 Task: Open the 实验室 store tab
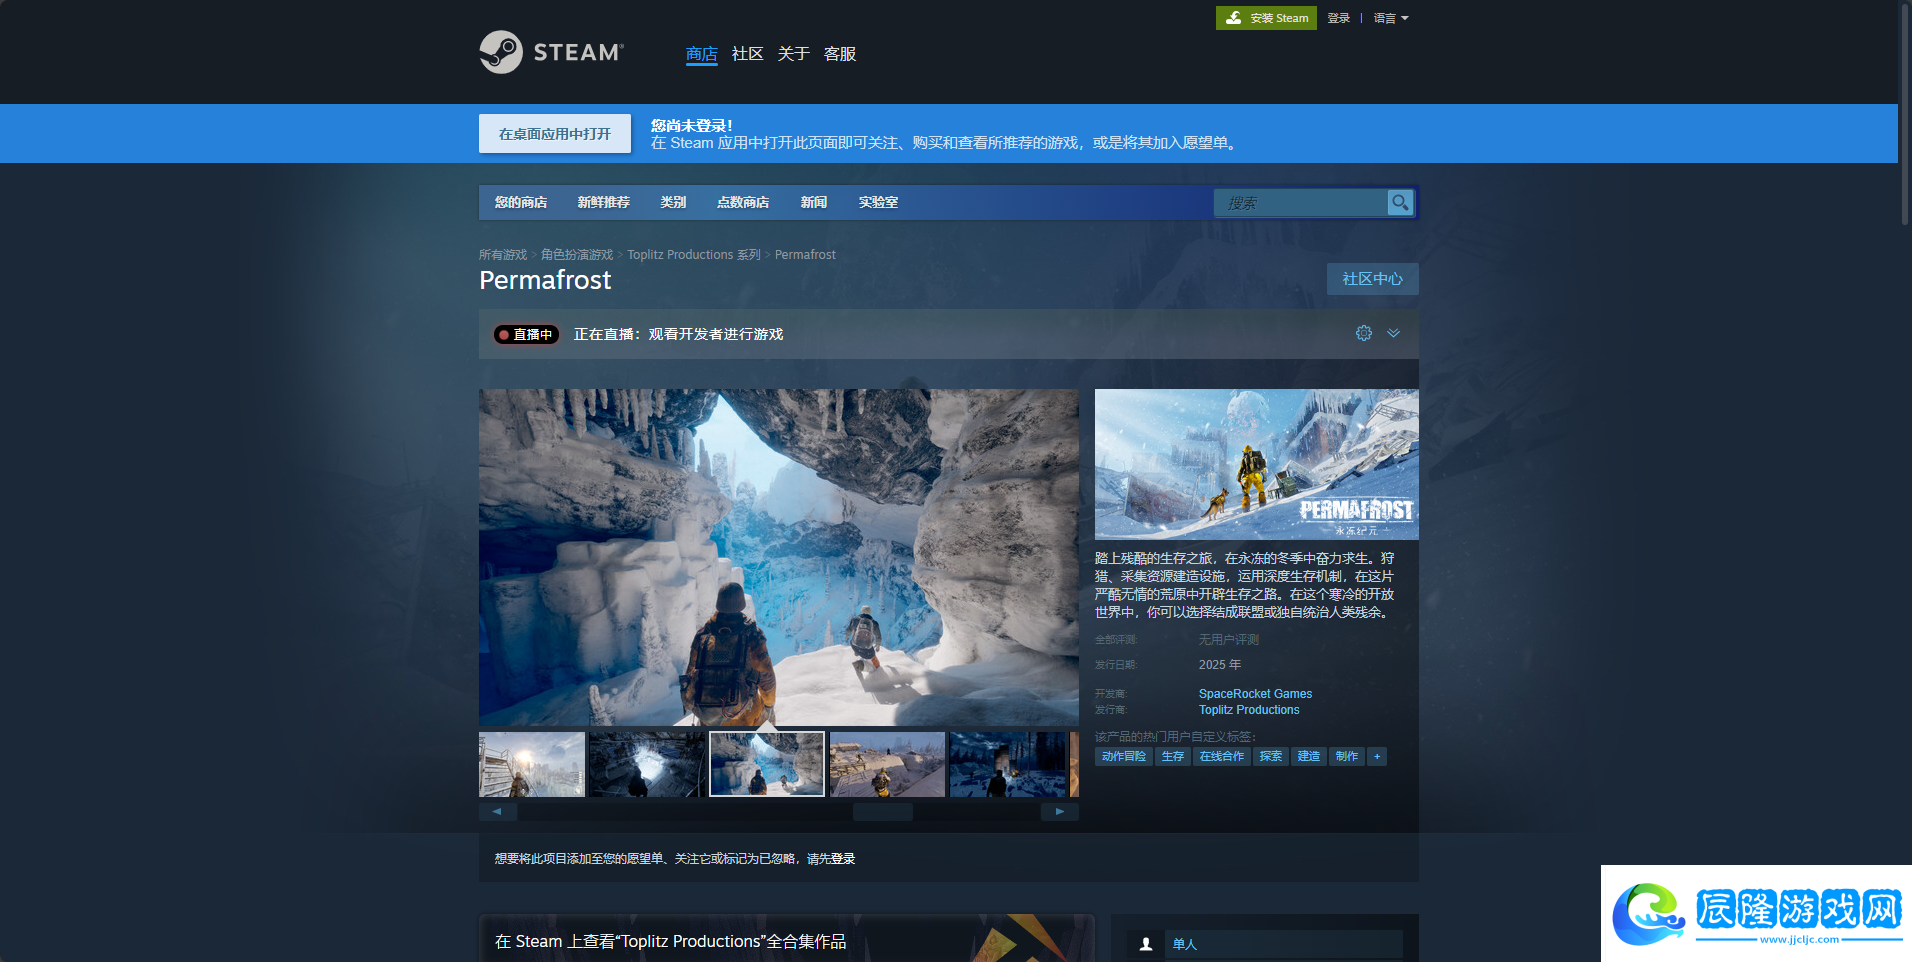(x=878, y=202)
